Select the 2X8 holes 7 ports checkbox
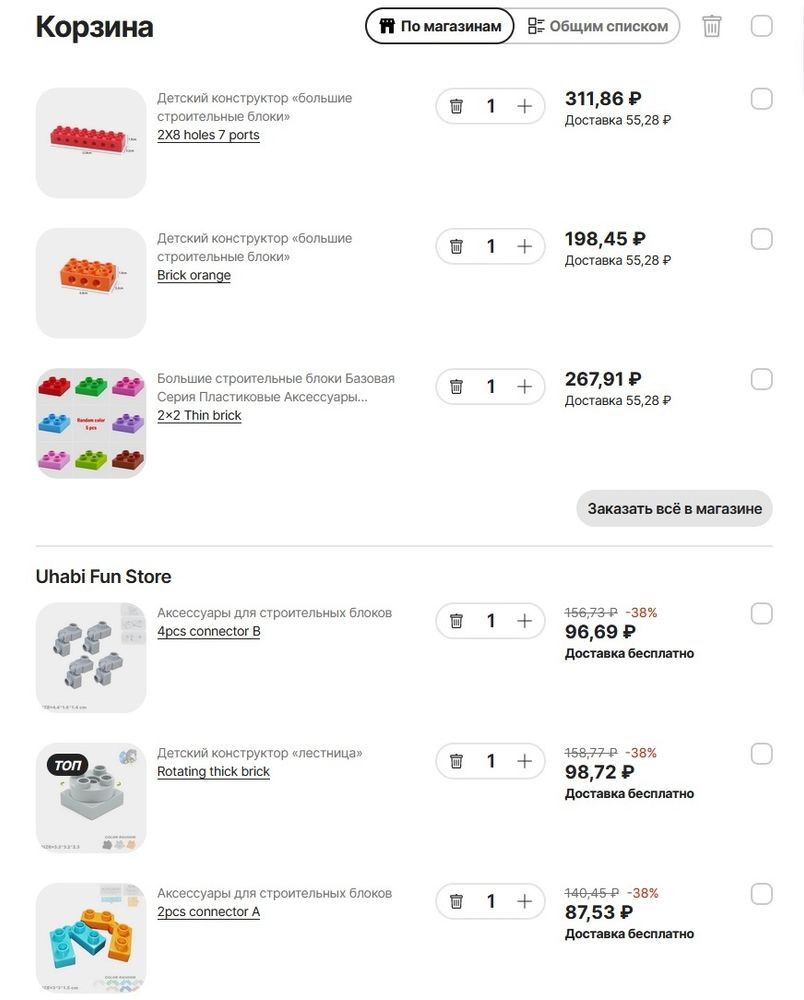This screenshot has height=1000, width=804. [x=761, y=99]
